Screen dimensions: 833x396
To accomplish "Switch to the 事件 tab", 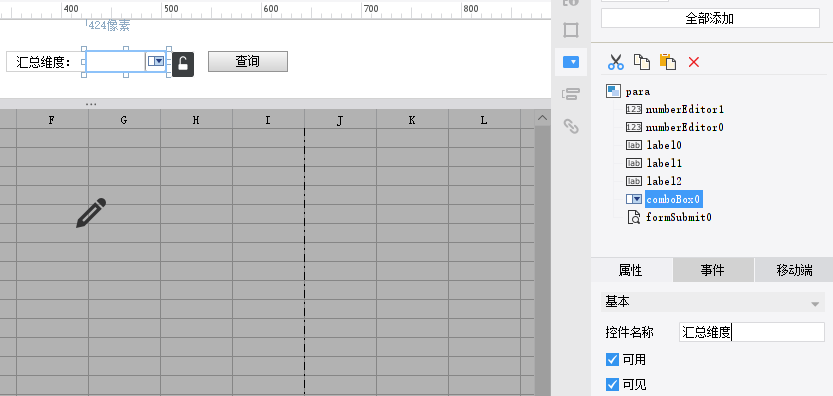I will [713, 270].
